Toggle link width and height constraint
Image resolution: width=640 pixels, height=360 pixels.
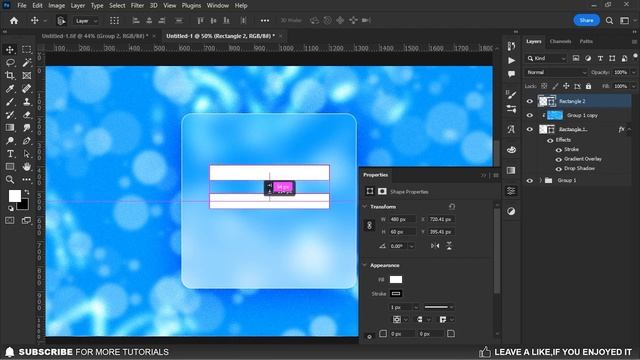click(369, 225)
